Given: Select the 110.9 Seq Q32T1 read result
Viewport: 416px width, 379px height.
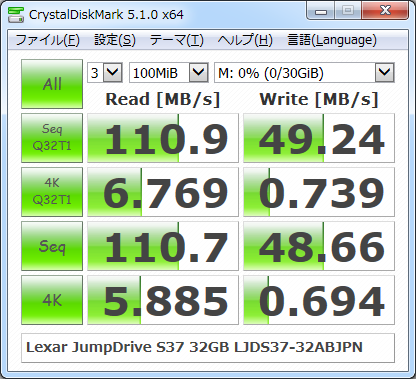Looking at the screenshot, I should [163, 138].
